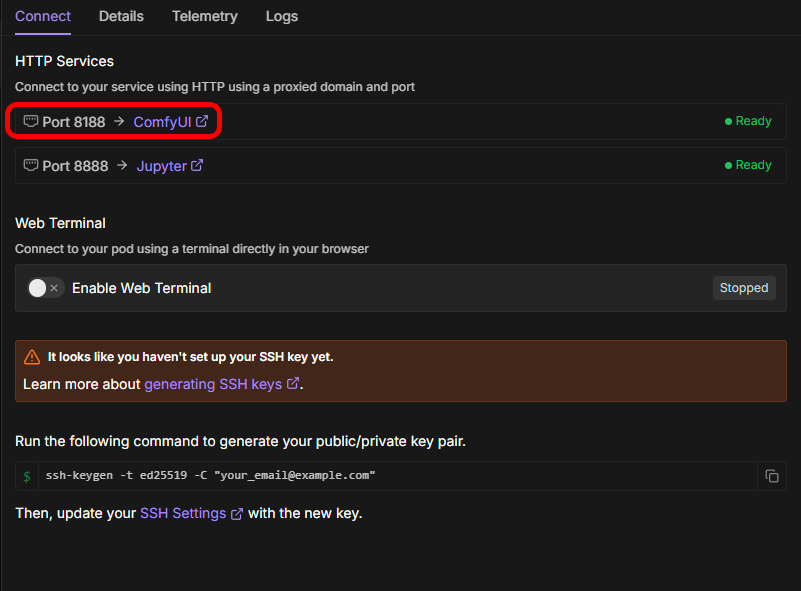Click the Ready status for Jupyter port
Viewport: 801px width, 591px height.
[748, 165]
